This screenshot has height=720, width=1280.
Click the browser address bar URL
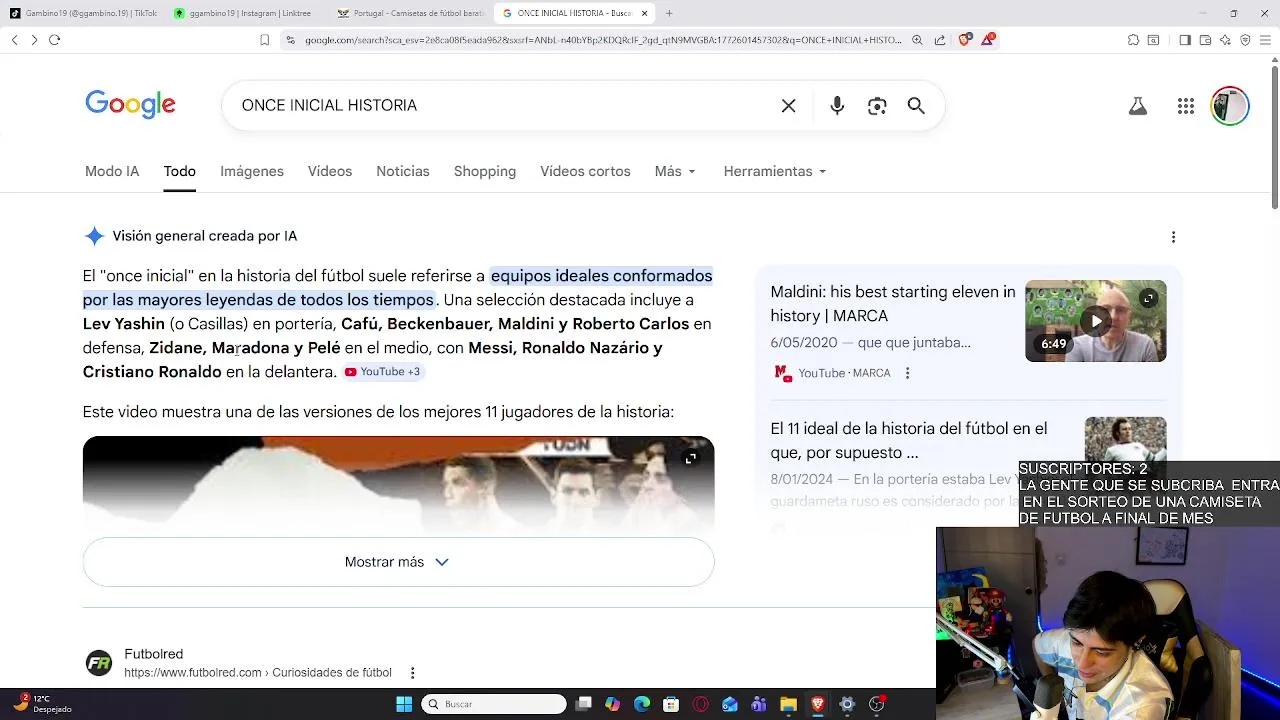pos(603,40)
